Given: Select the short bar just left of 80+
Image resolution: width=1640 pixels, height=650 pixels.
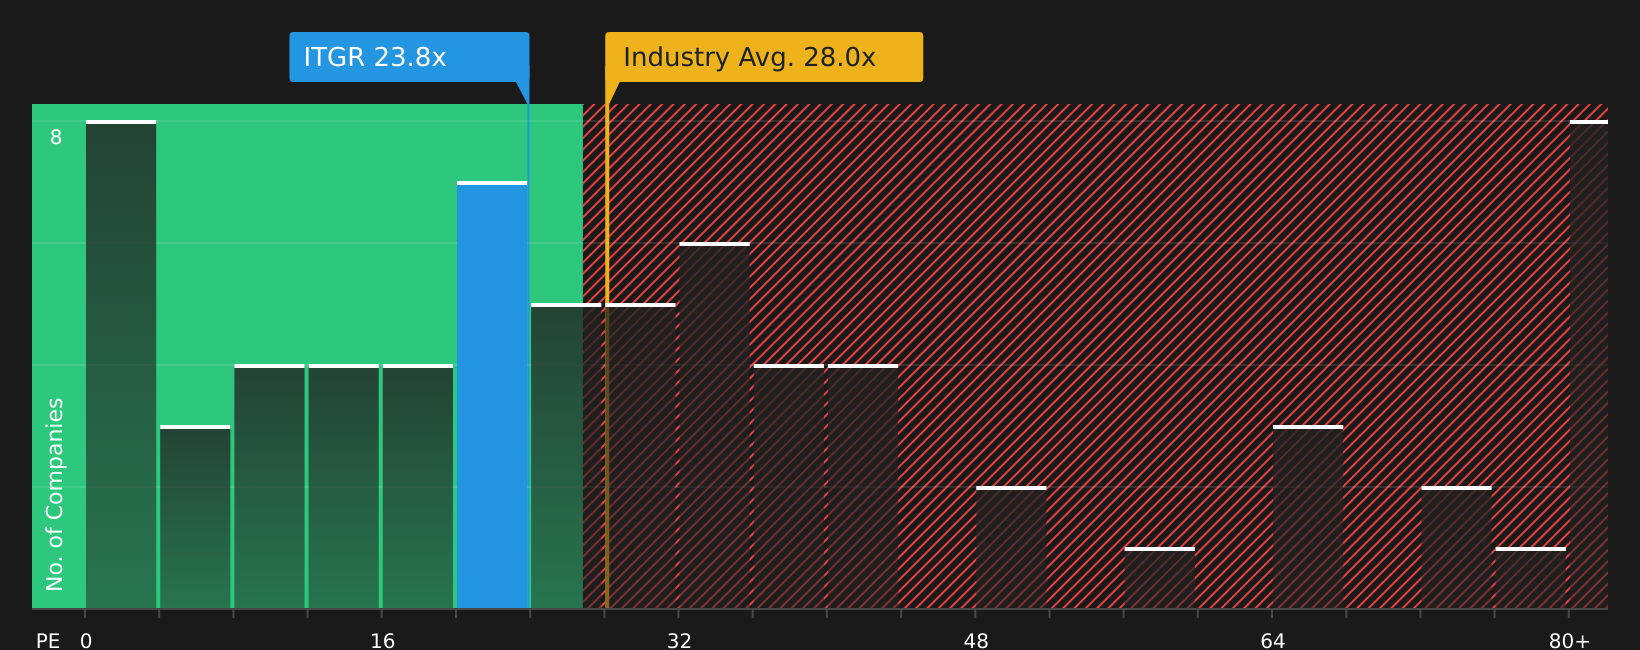Looking at the screenshot, I should tap(1530, 578).
